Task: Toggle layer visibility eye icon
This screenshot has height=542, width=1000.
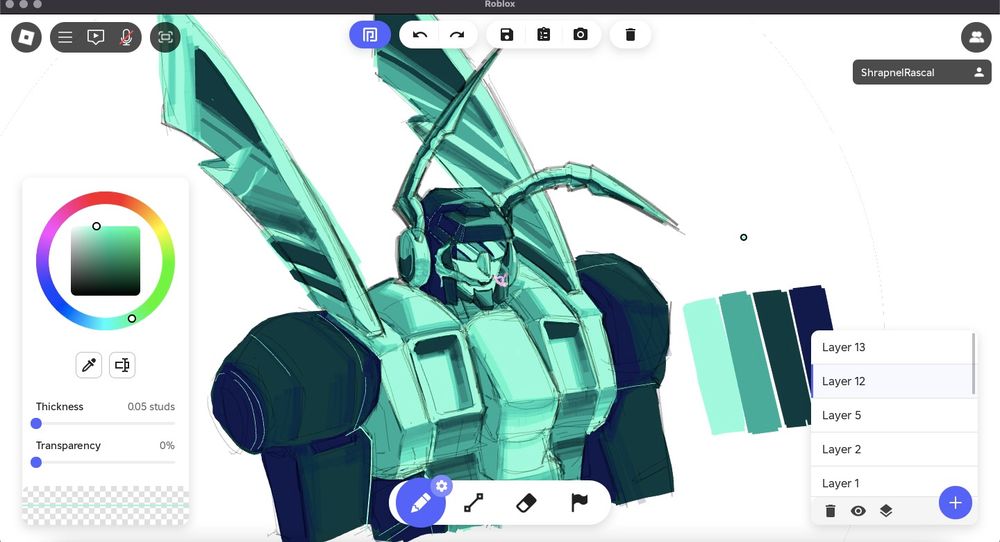Action: click(858, 511)
